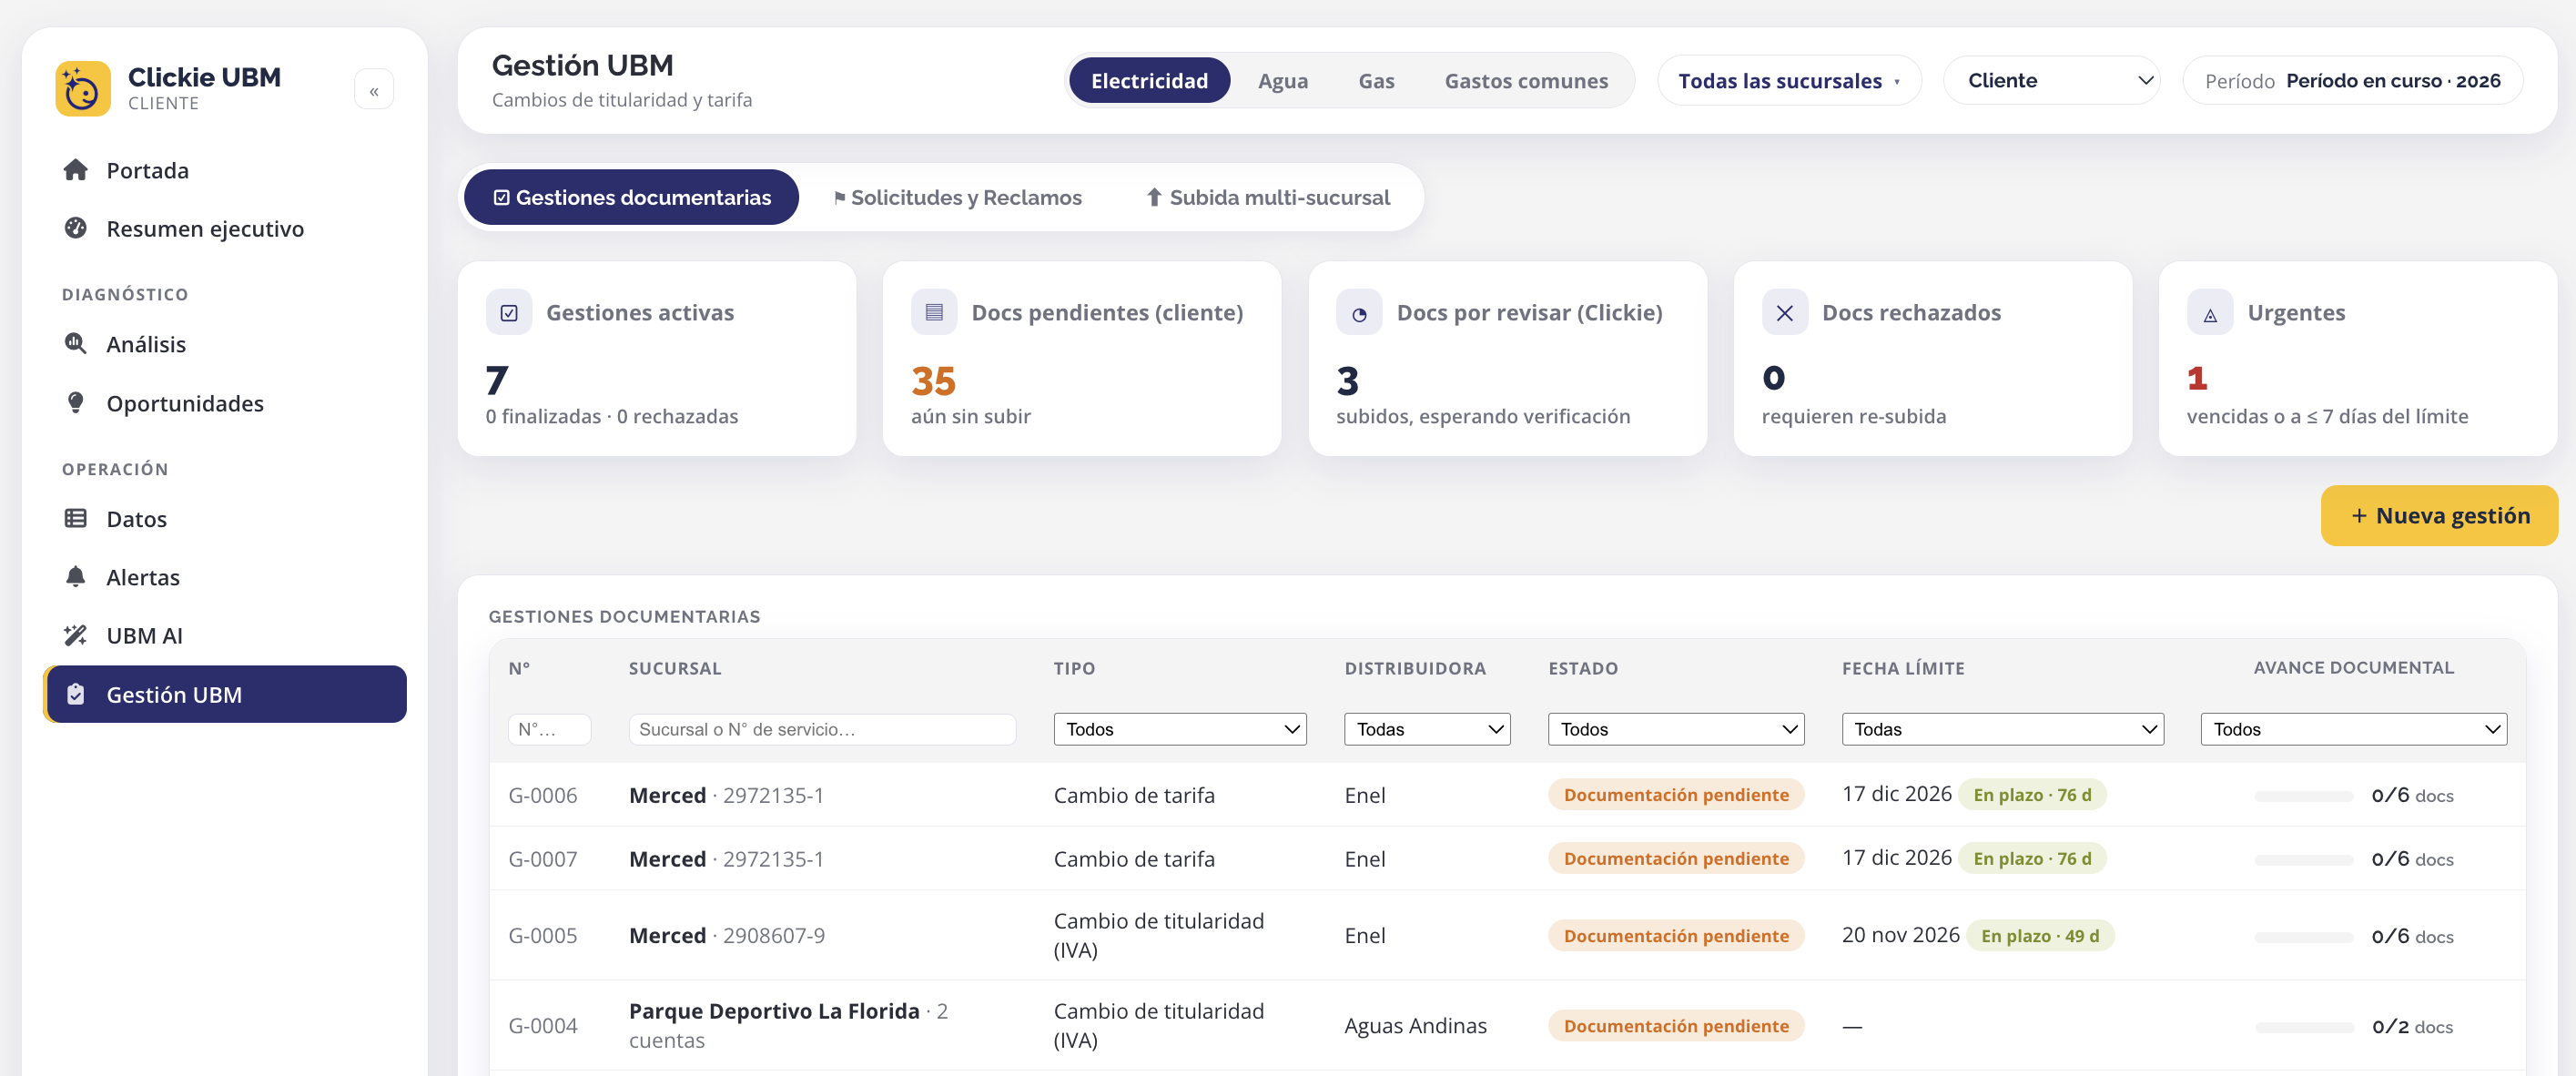Image resolution: width=2576 pixels, height=1076 pixels.
Task: Open the Subida multi-sucursal tab
Action: click(x=1267, y=198)
